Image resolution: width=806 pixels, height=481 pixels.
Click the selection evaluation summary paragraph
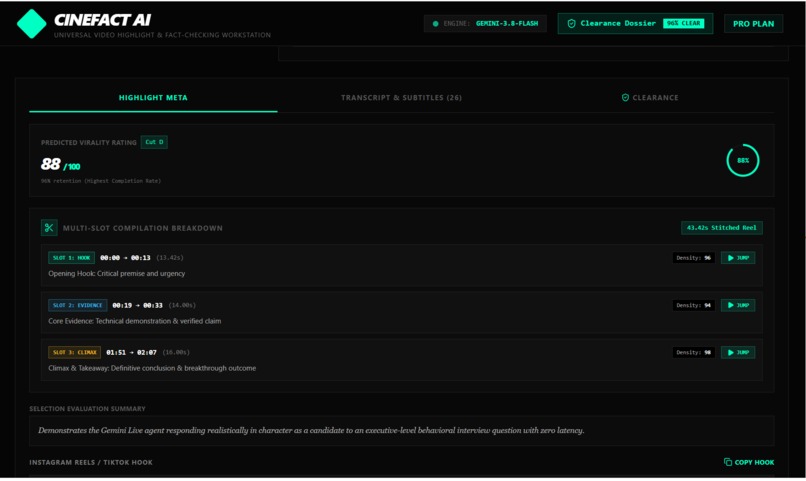pyautogui.click(x=311, y=431)
